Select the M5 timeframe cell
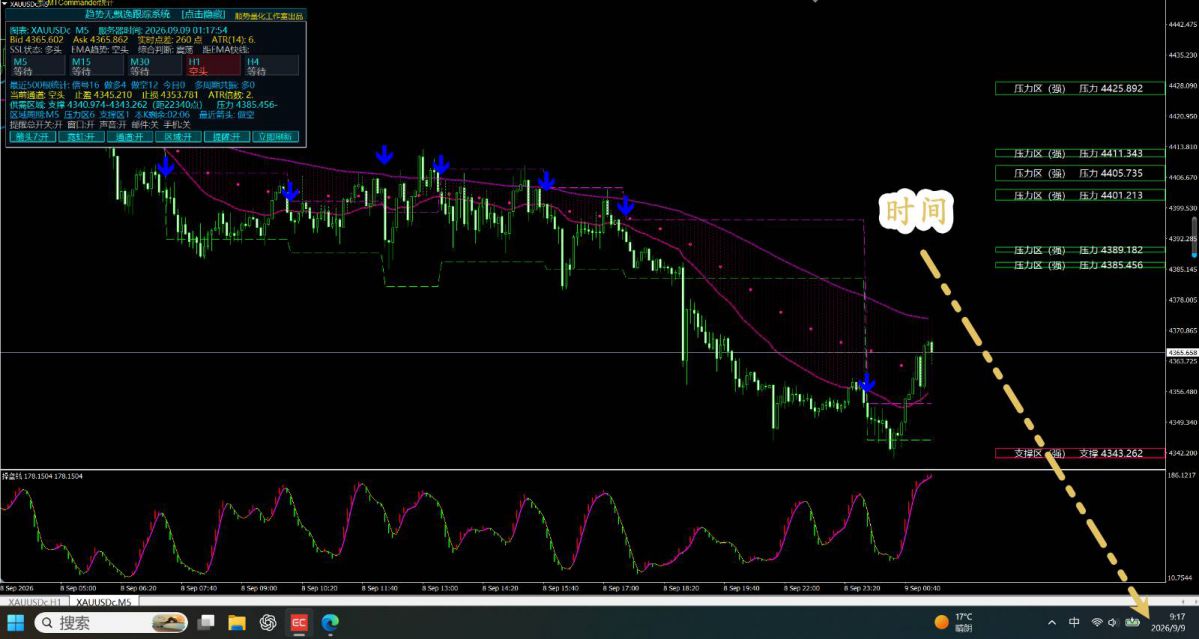The image size is (1199, 639). [x=38, y=66]
